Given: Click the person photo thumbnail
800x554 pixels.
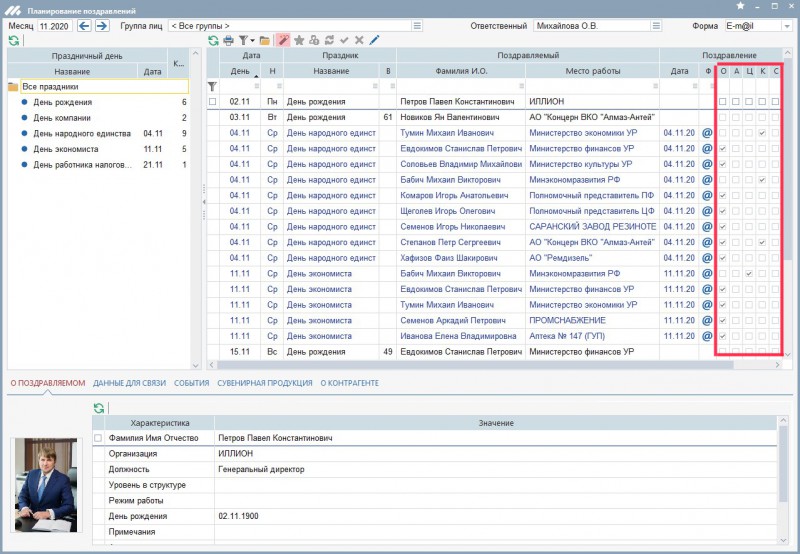Looking at the screenshot, I should coord(46,485).
